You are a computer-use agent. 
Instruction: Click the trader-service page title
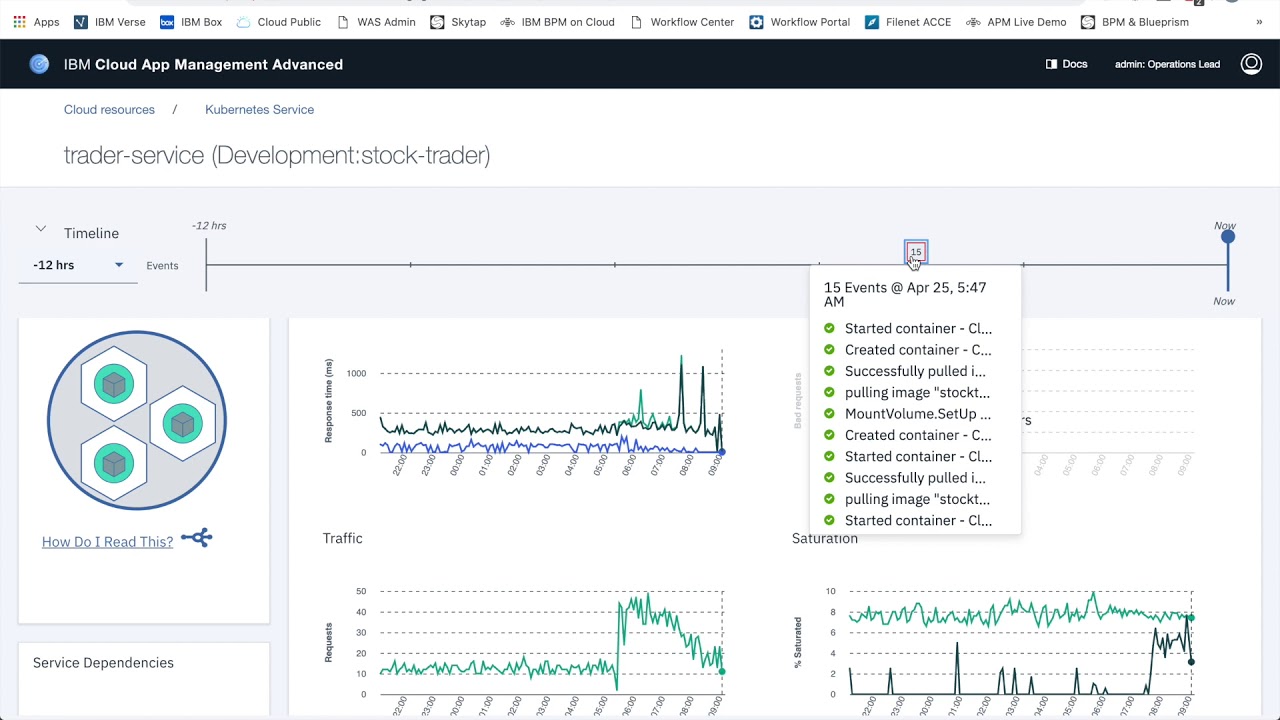tap(277, 155)
